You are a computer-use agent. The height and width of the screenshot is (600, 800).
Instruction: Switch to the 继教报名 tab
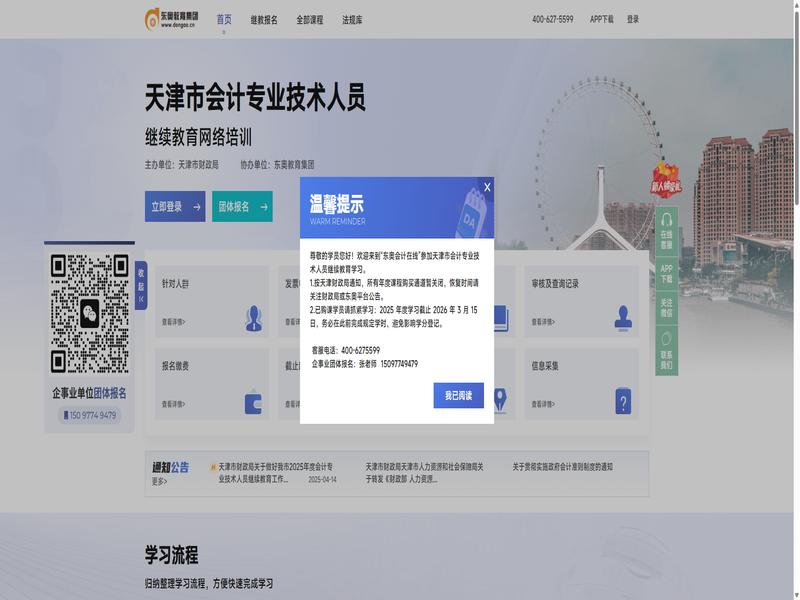coord(264,19)
